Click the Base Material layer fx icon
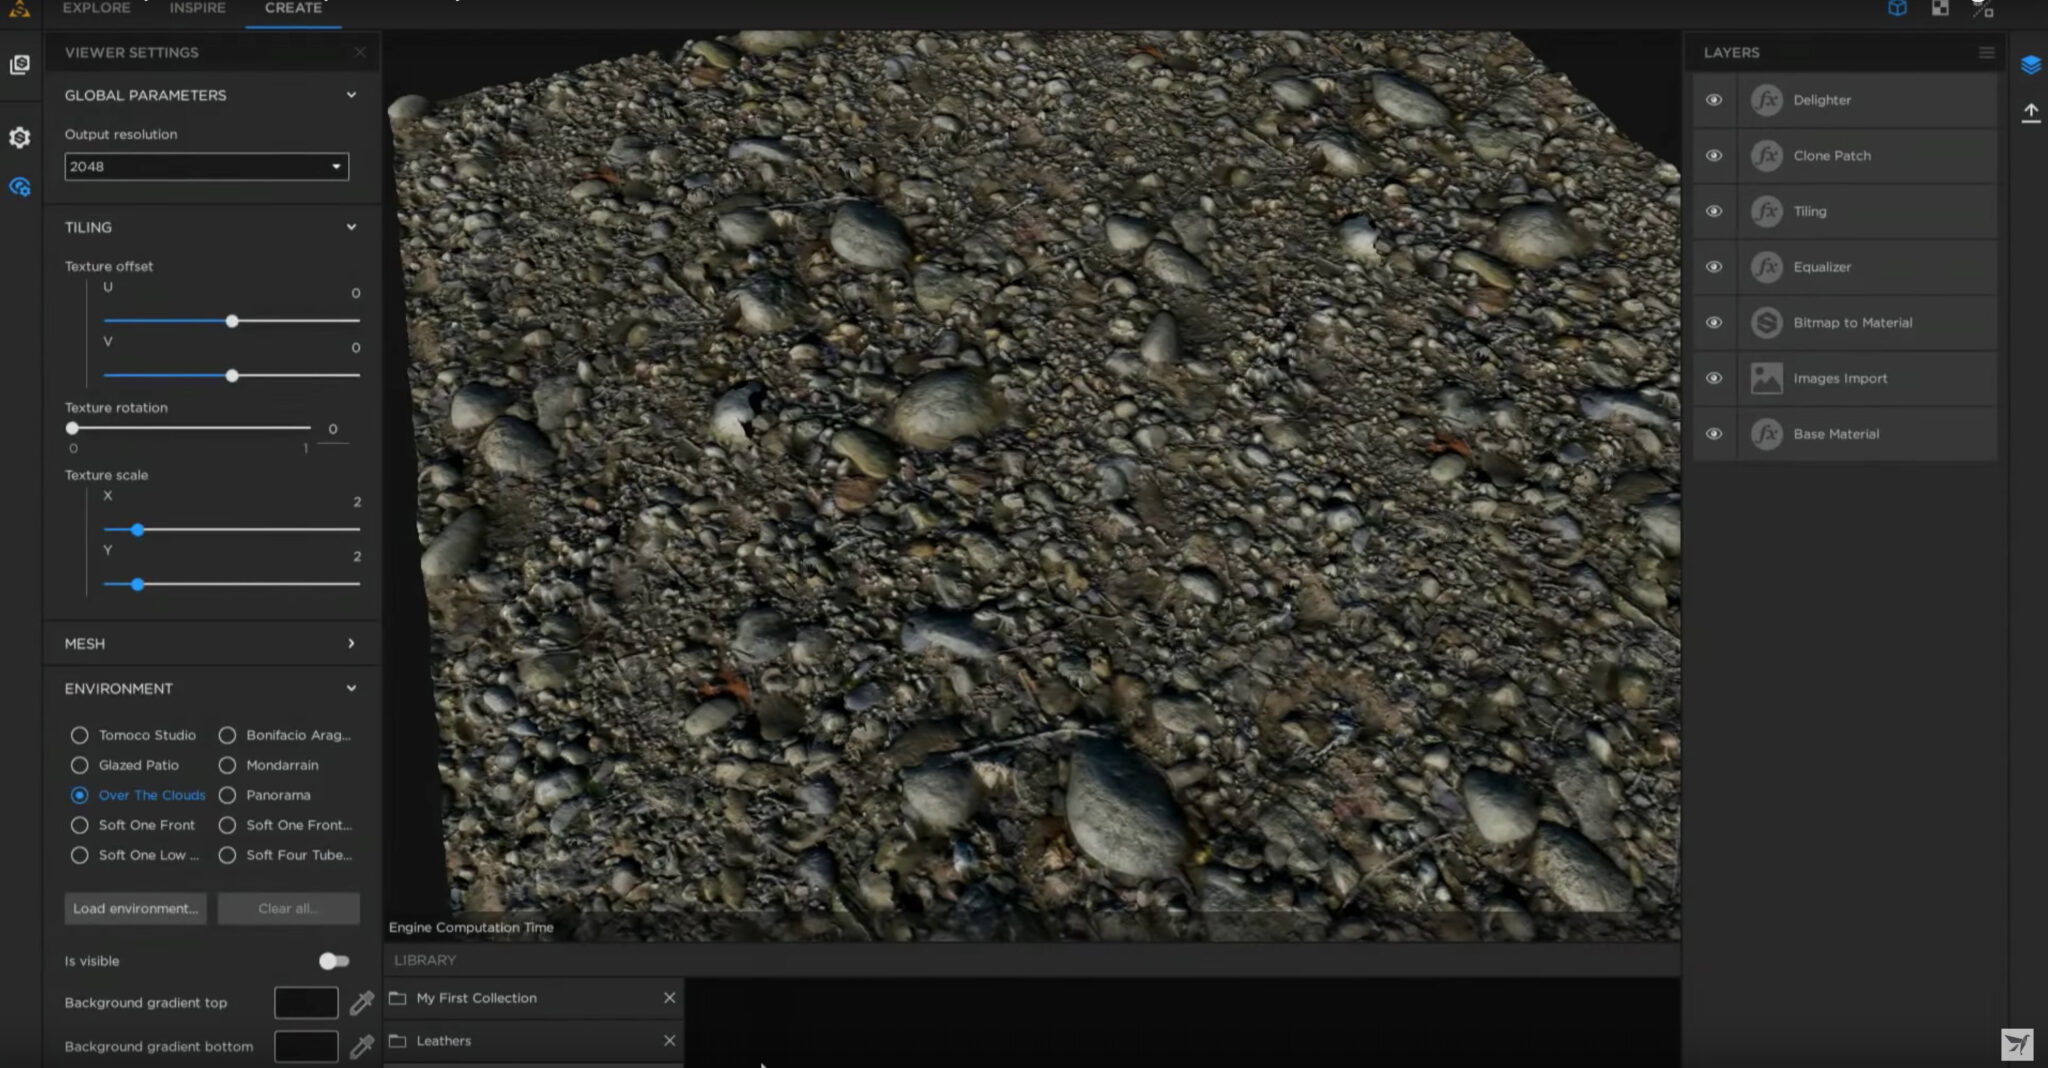The height and width of the screenshot is (1068, 2048). pyautogui.click(x=1766, y=434)
